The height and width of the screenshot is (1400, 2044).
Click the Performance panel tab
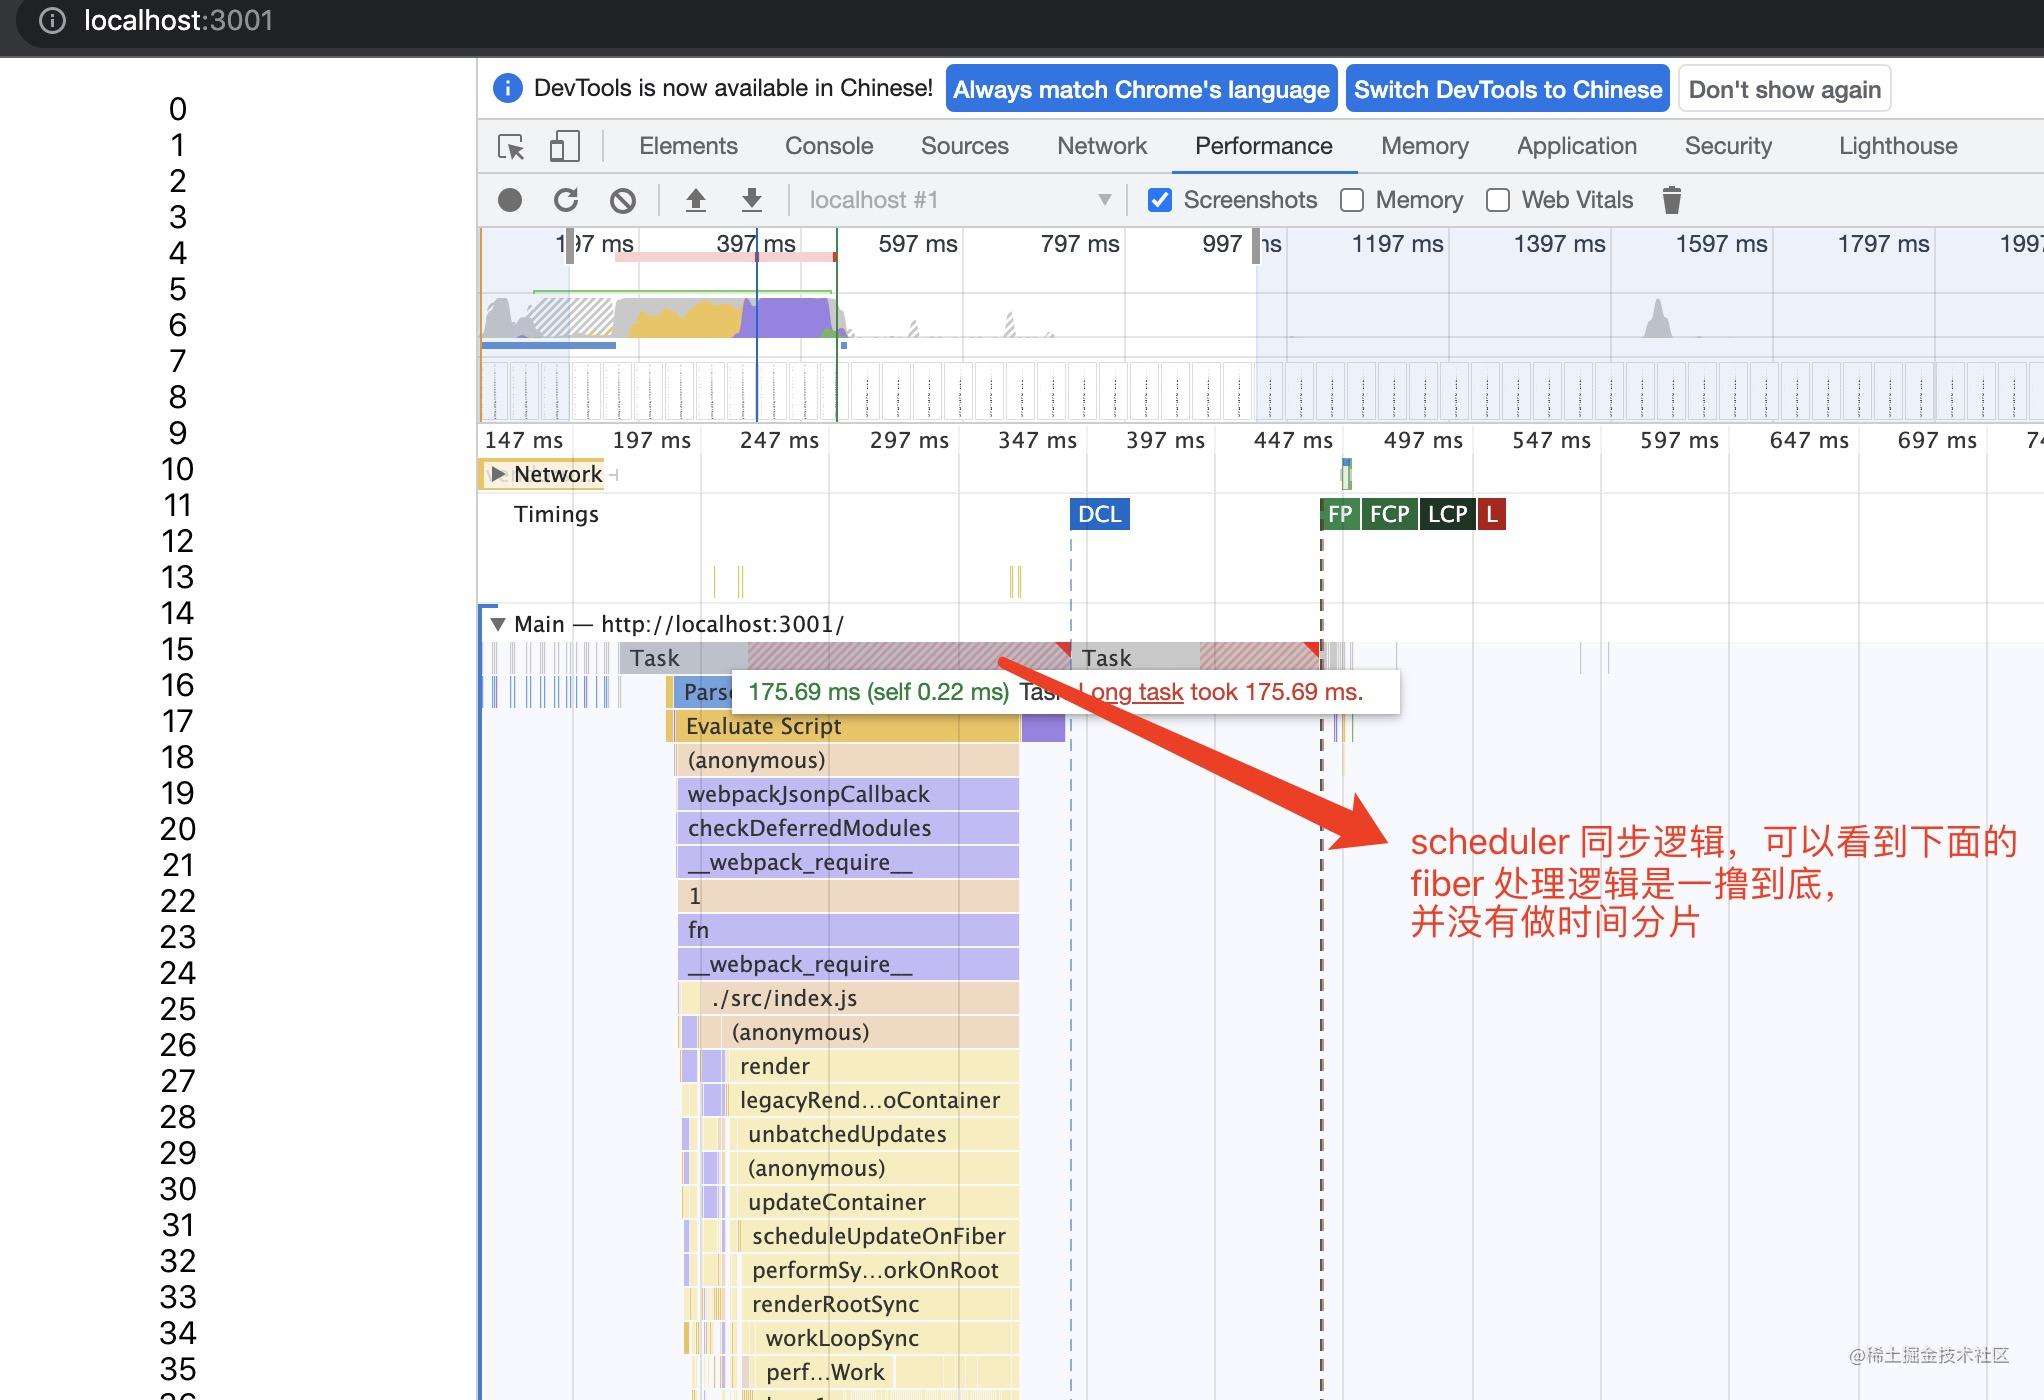tap(1261, 145)
